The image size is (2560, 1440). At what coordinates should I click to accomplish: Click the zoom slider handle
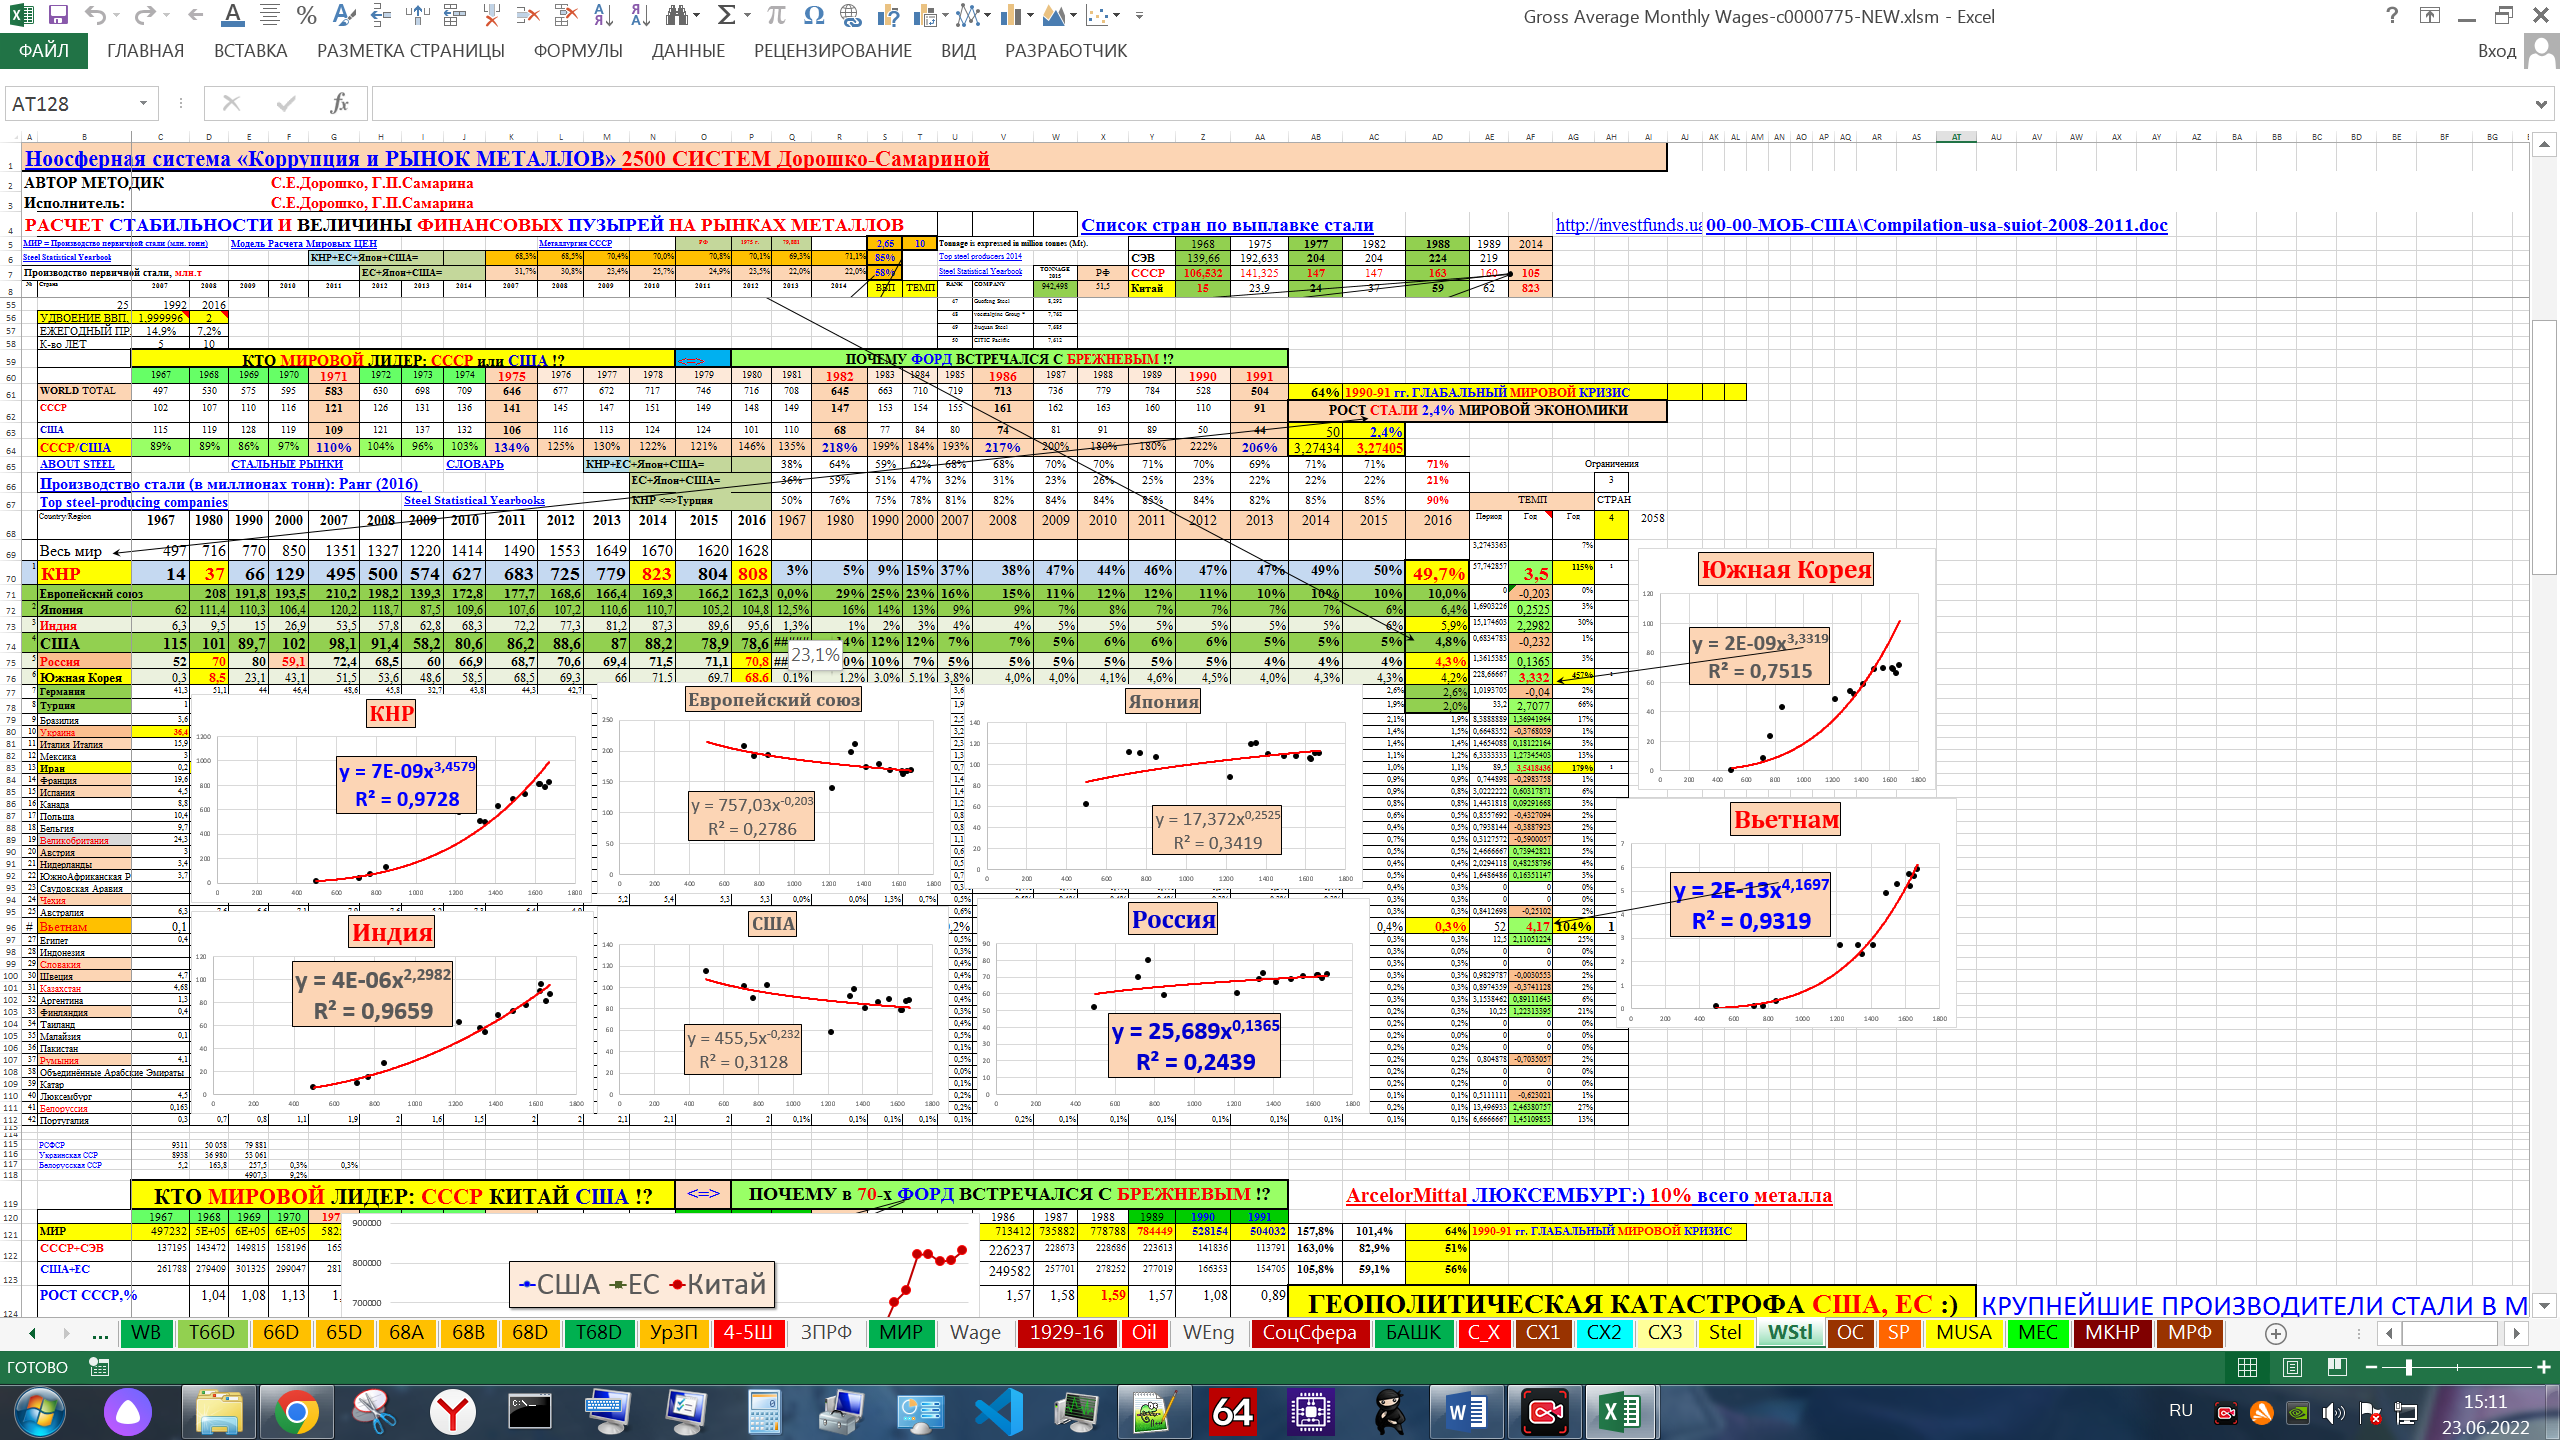pos(2409,1367)
